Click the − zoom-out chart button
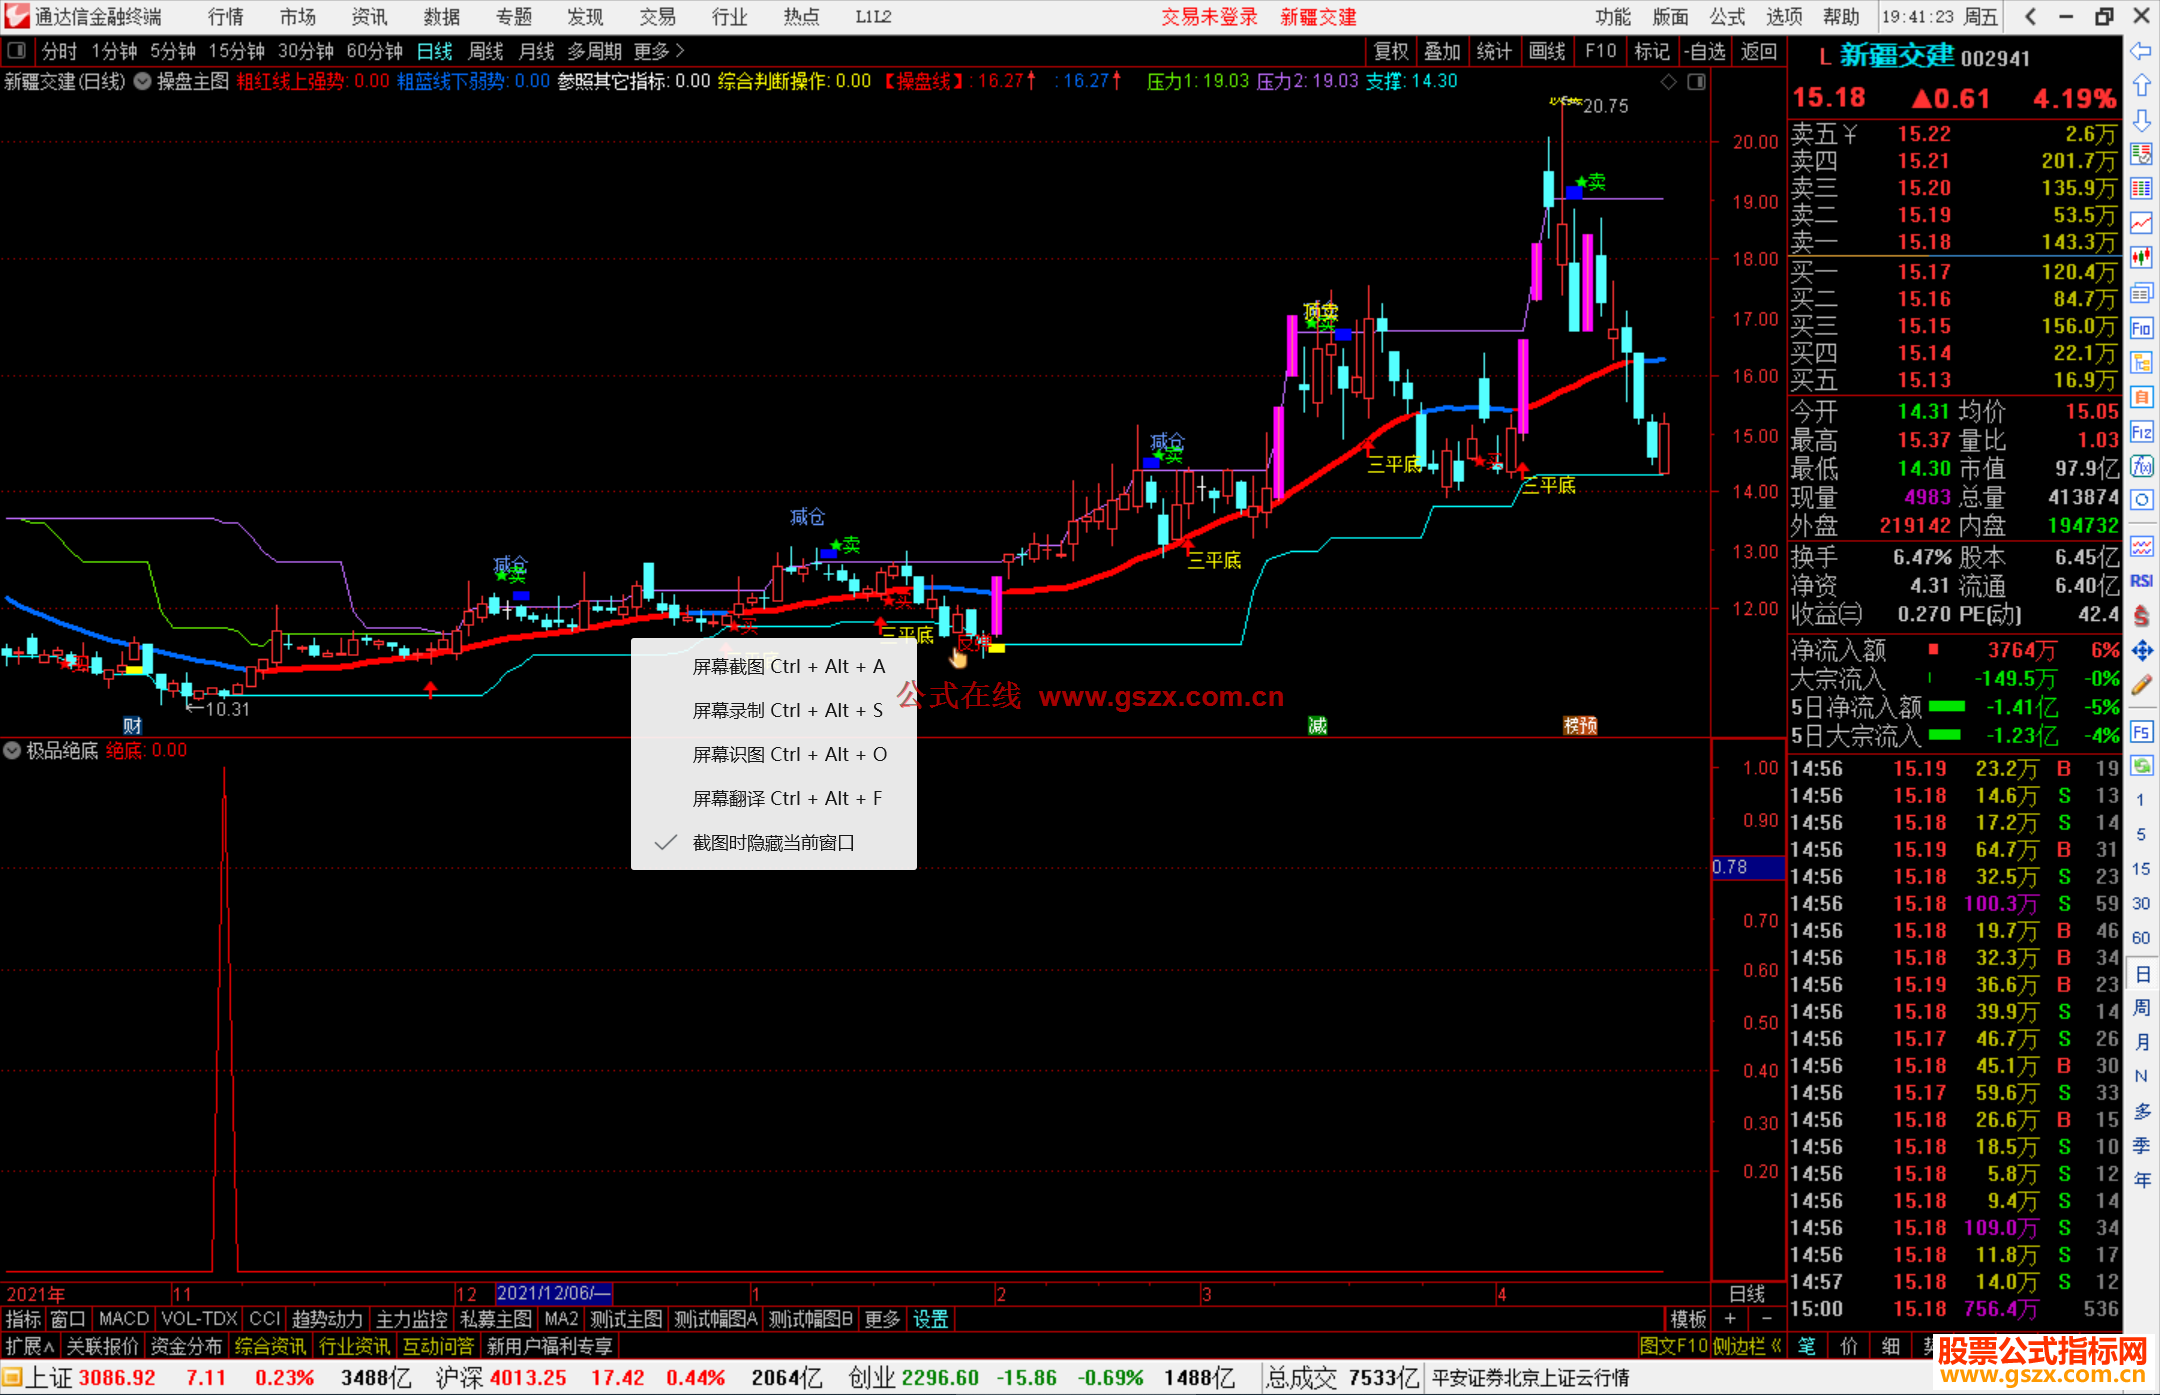The image size is (2160, 1395). coord(1766,1319)
